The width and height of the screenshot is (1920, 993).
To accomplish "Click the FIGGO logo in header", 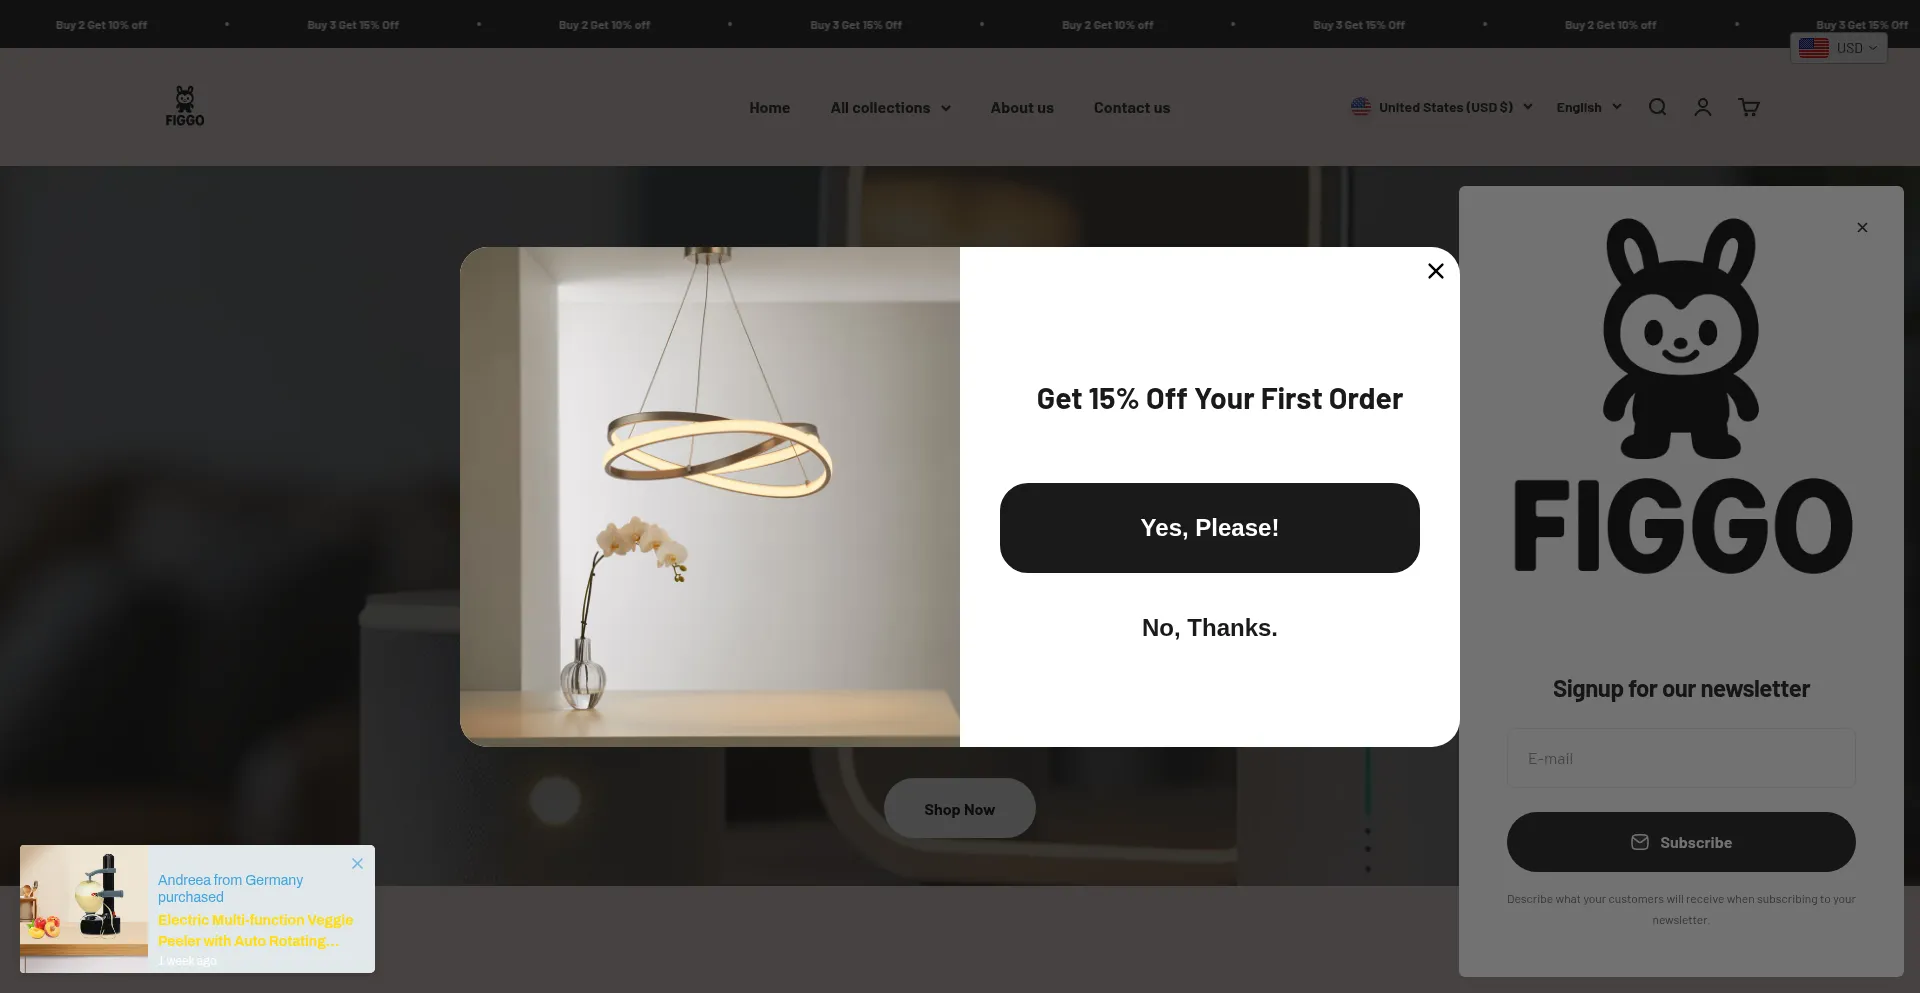I will [x=185, y=106].
